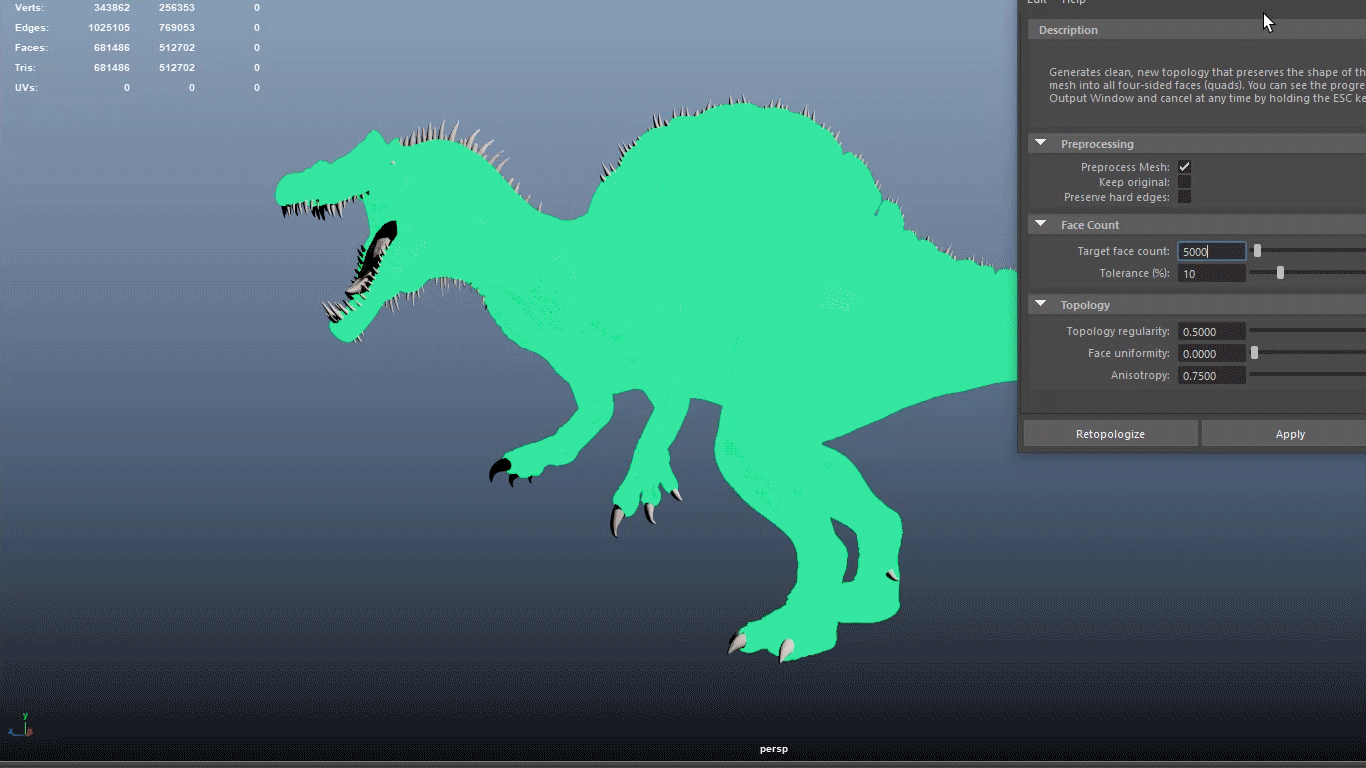Click the Face uniformity value field
1366x768 pixels.
click(x=1211, y=354)
